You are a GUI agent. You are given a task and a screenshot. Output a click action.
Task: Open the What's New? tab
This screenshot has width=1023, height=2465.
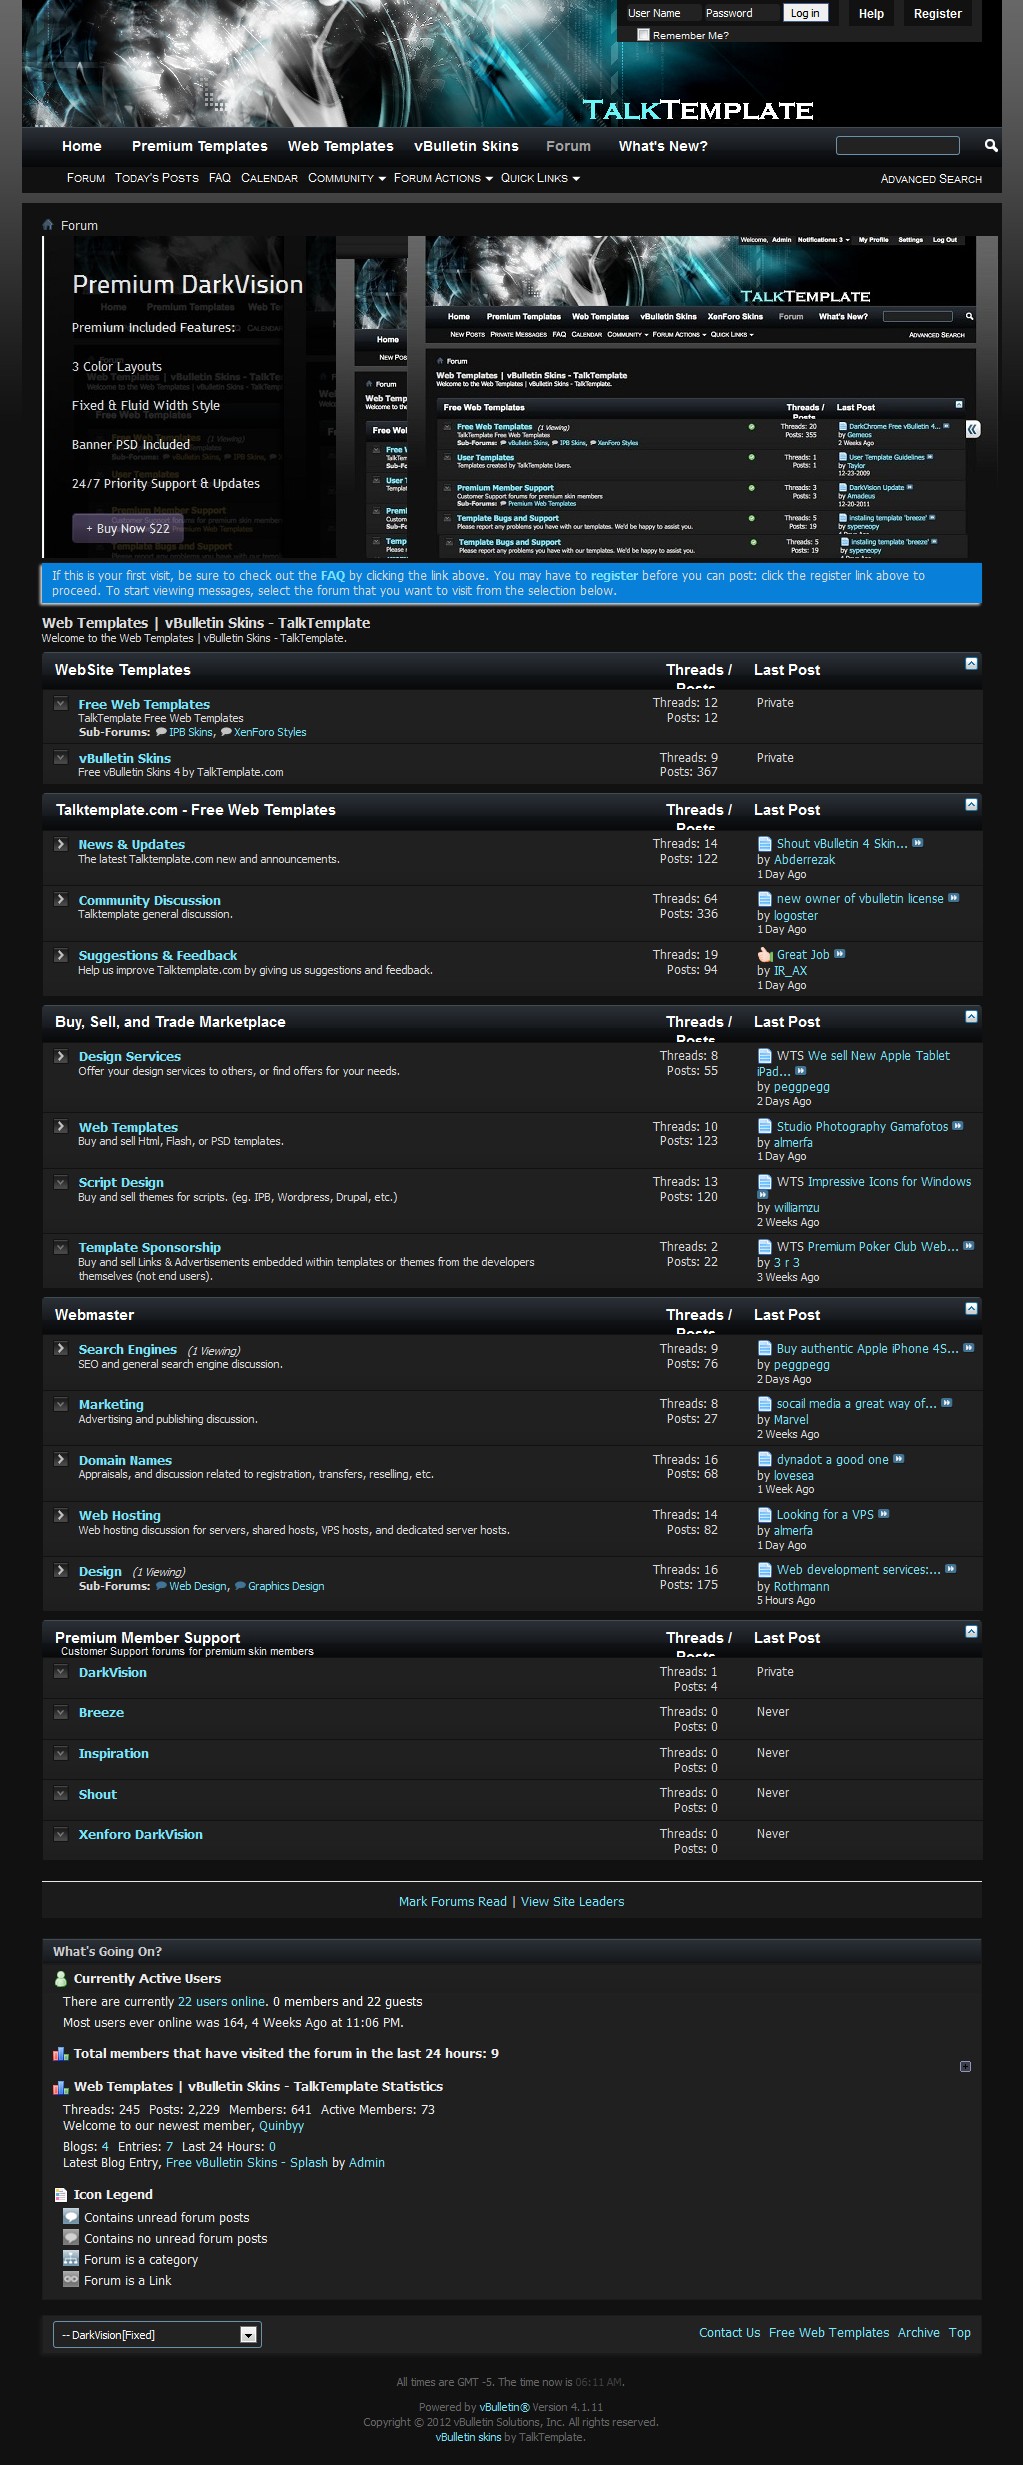coord(662,146)
